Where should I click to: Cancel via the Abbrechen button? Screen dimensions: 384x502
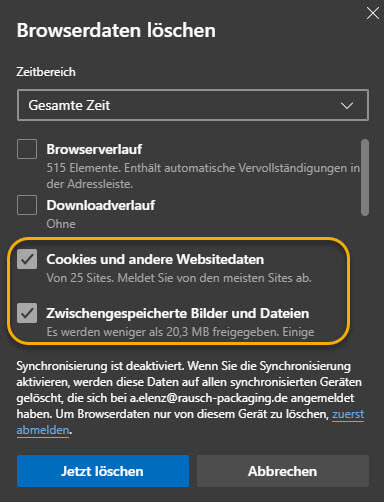283,471
